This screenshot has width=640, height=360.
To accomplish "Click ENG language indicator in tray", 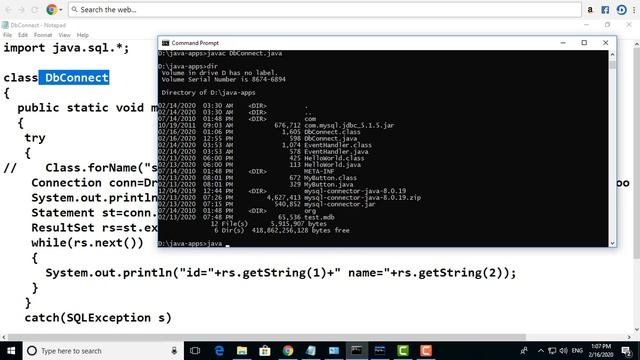I will pyautogui.click(x=577, y=351).
